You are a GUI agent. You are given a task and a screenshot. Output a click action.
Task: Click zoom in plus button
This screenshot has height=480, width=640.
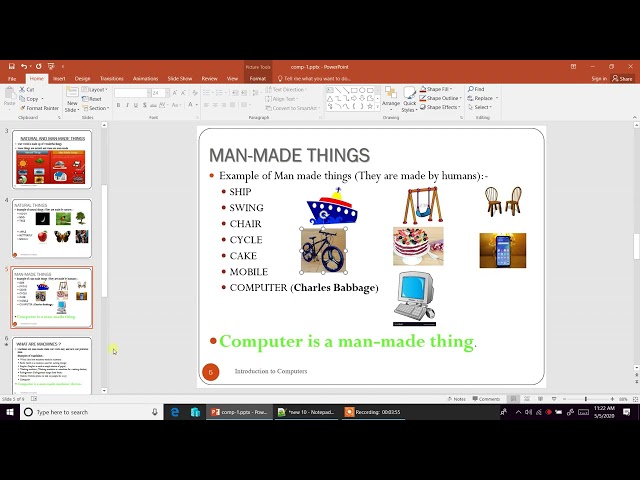(x=612, y=399)
